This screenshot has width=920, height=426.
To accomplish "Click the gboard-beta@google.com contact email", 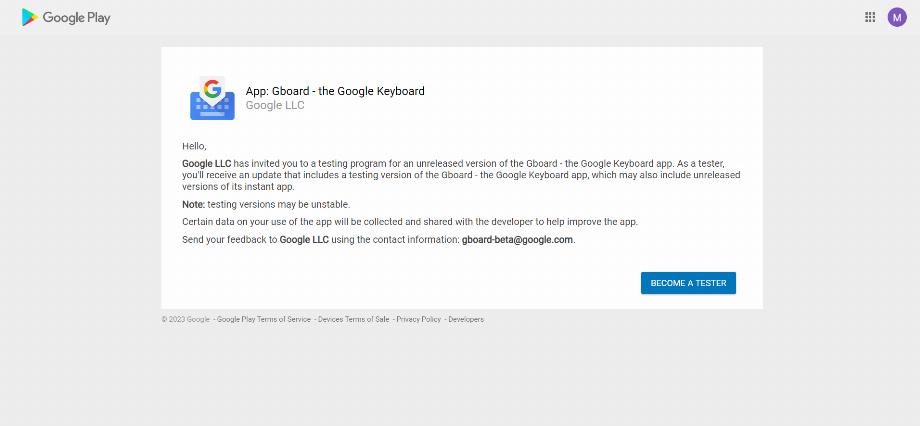I will [x=518, y=239].
